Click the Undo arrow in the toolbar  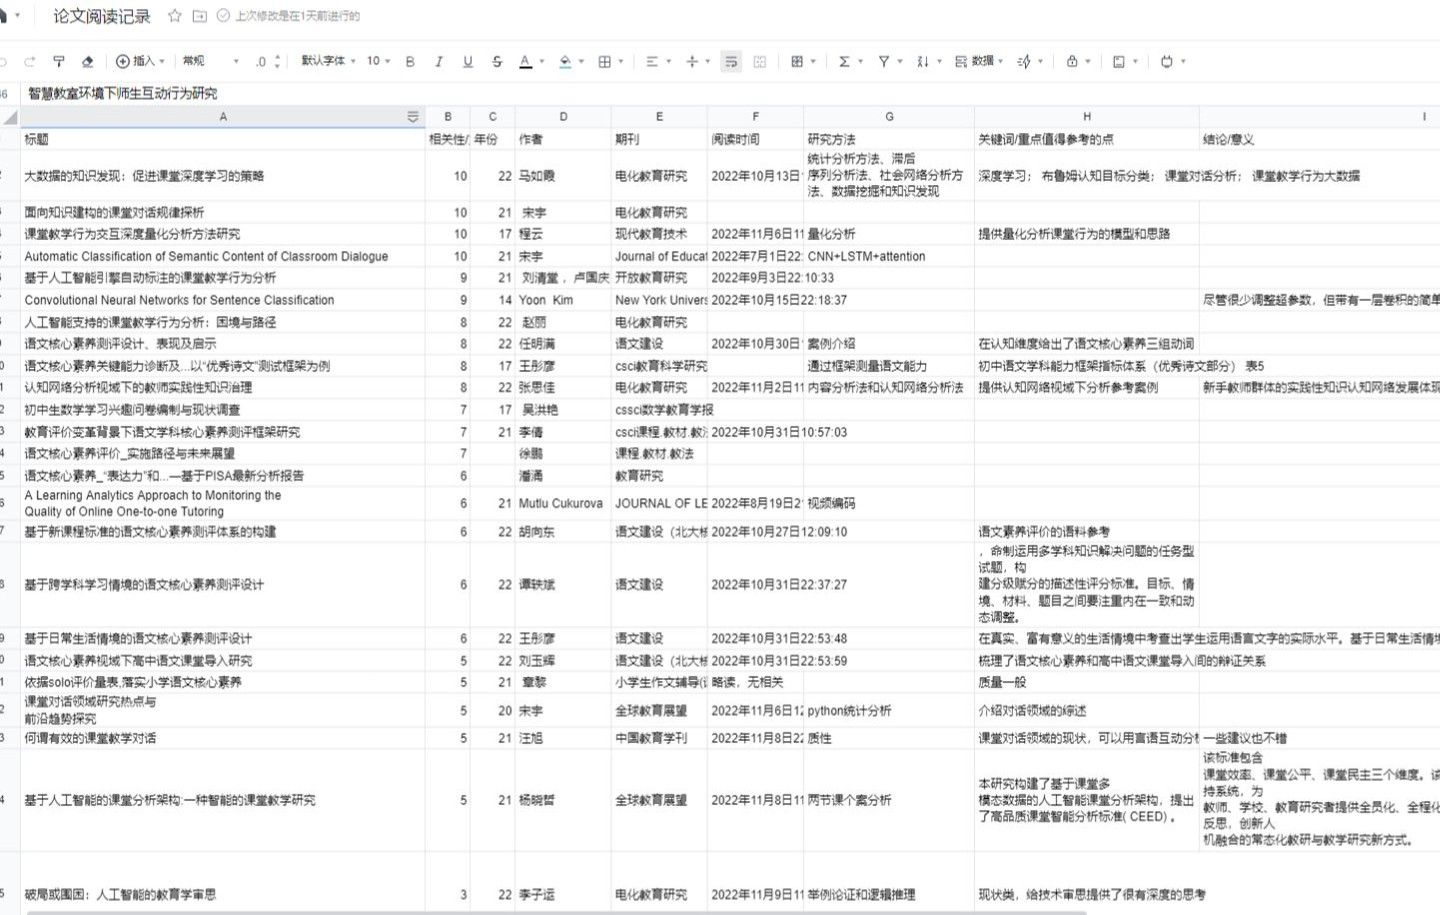[x=3, y=61]
